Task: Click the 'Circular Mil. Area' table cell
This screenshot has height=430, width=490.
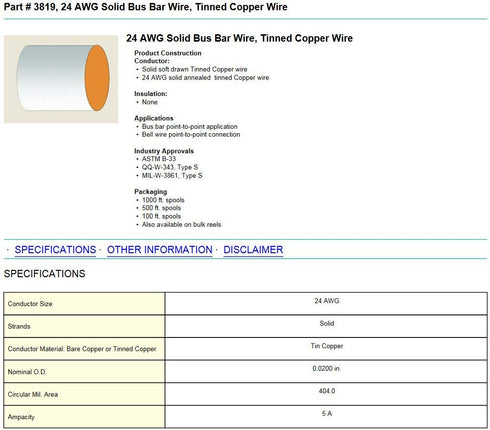Action: click(x=84, y=394)
